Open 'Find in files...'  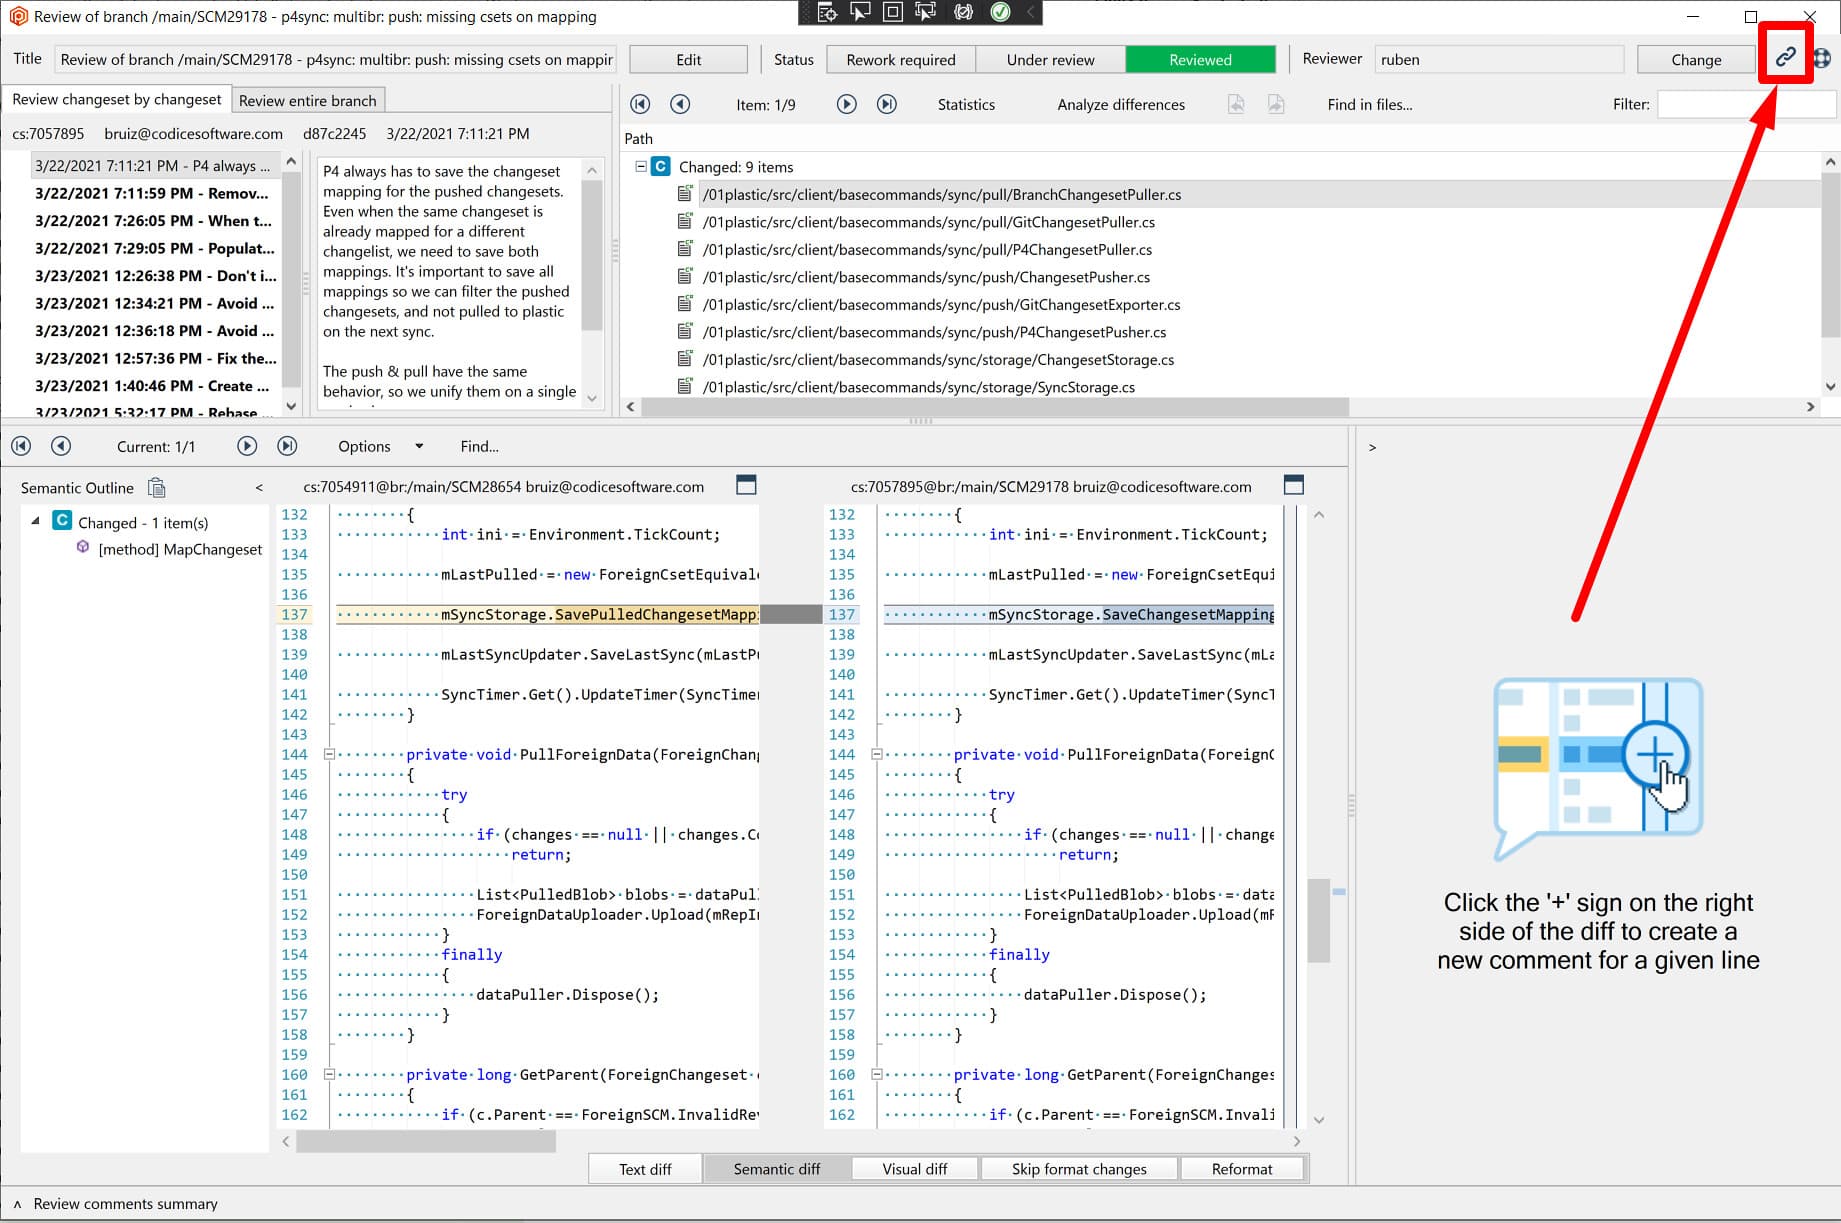(x=1370, y=104)
